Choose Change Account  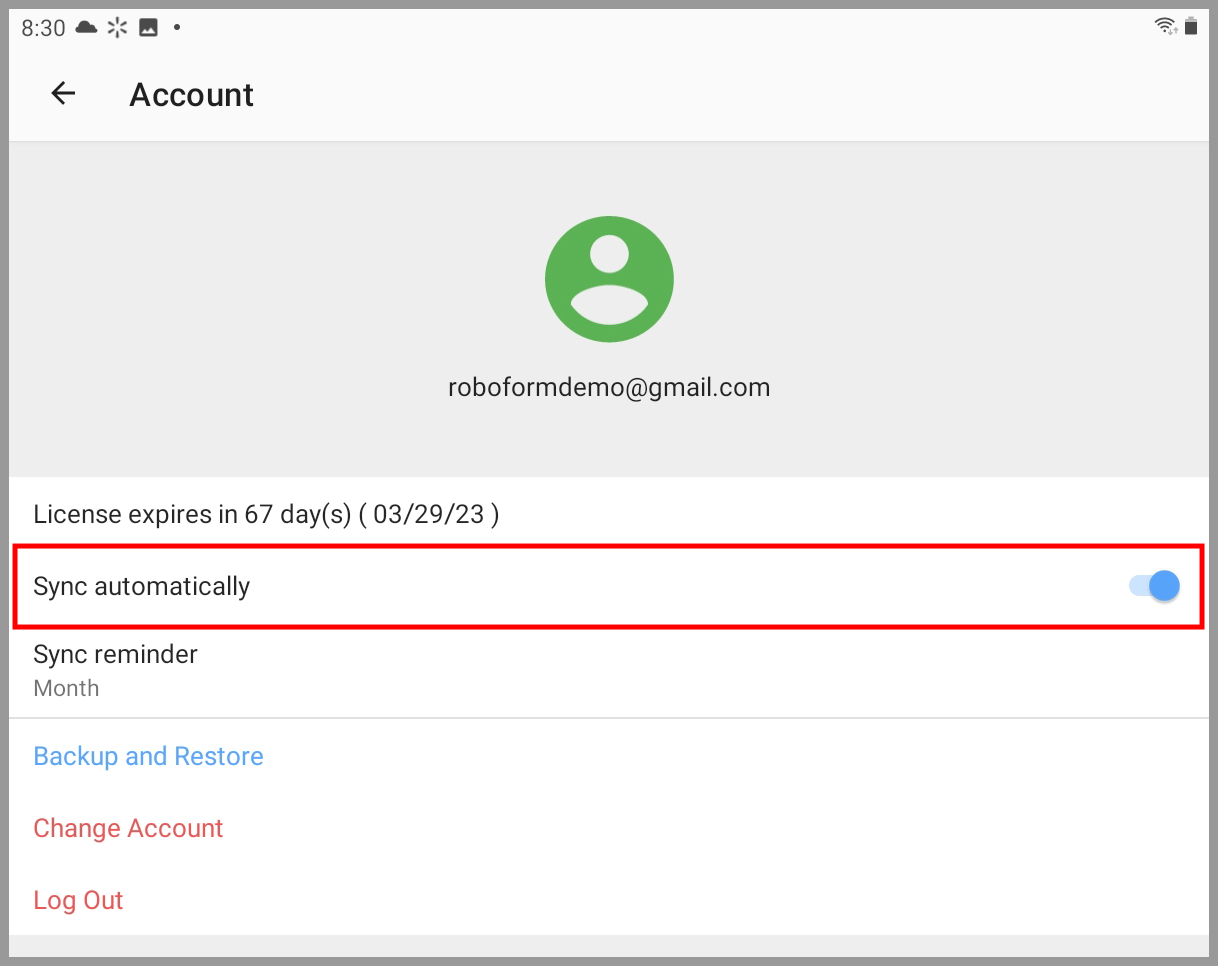coord(128,828)
